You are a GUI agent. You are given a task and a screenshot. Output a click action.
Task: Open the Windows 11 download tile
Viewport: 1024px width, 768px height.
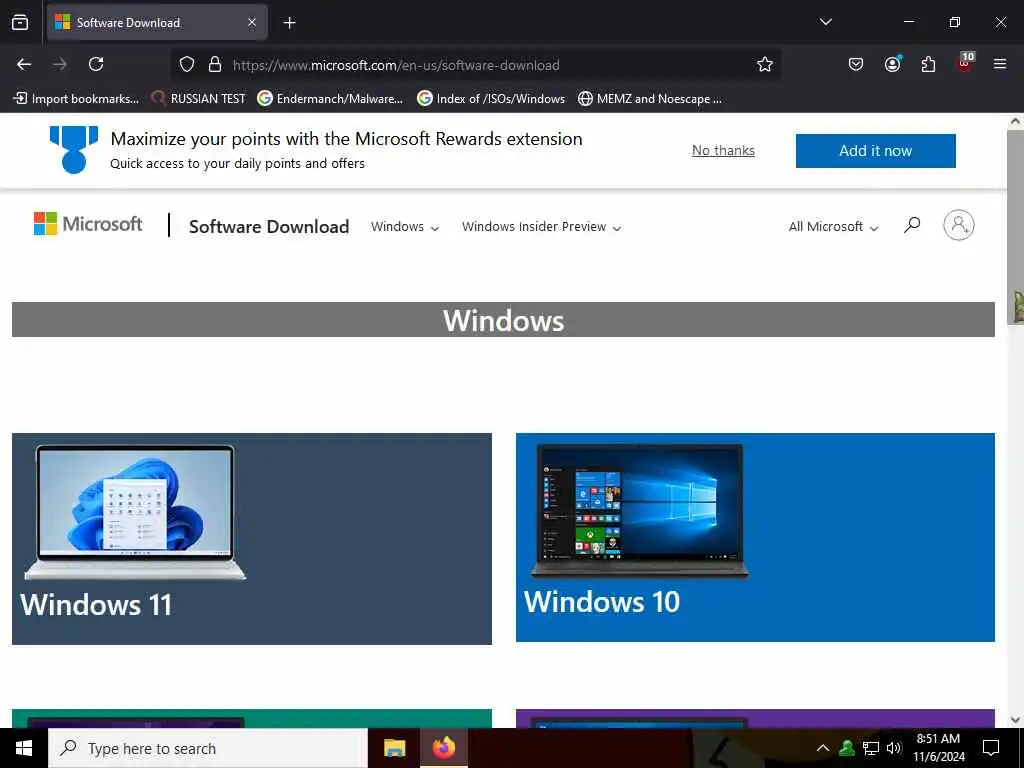251,539
